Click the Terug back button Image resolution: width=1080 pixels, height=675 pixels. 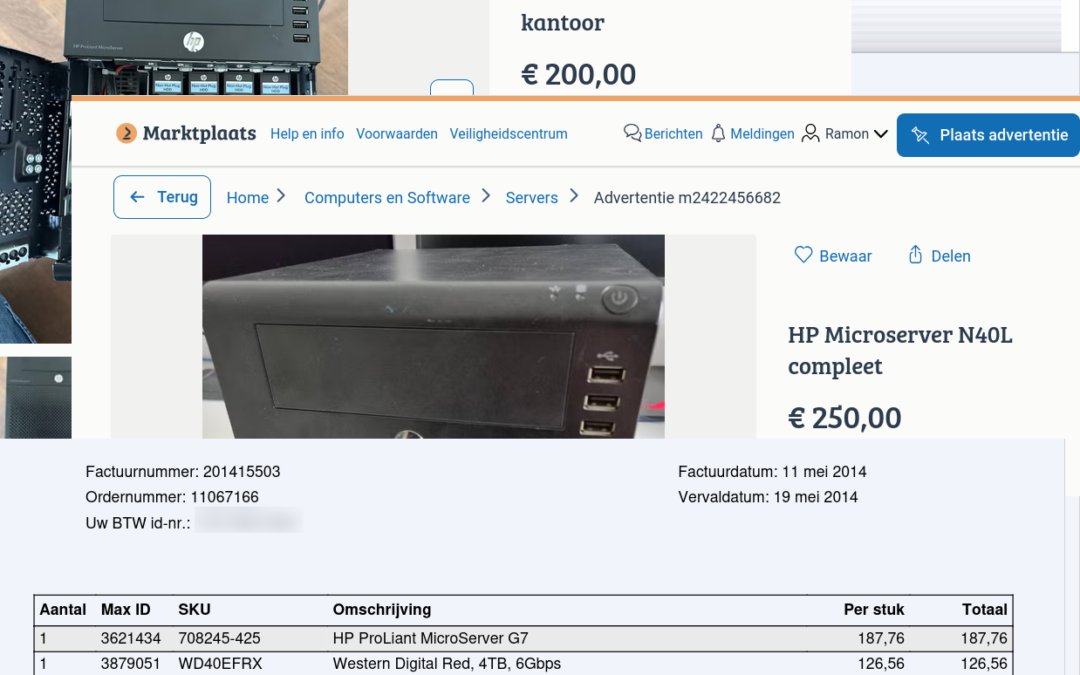pyautogui.click(x=162, y=197)
